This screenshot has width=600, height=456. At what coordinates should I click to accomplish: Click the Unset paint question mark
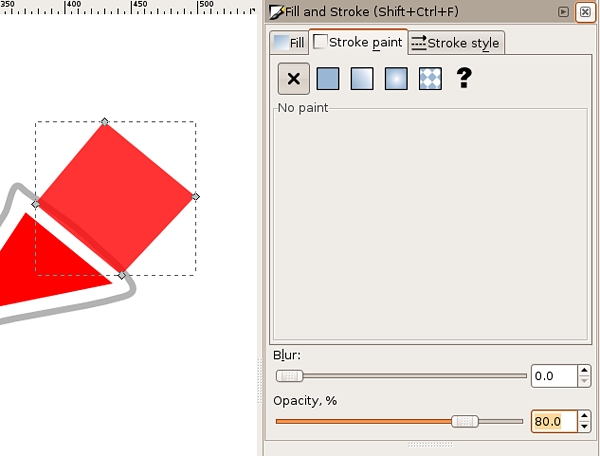click(x=463, y=78)
